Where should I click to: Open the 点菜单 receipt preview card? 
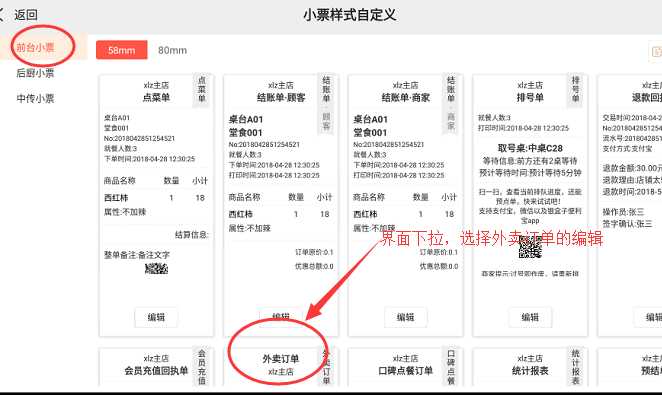(x=156, y=206)
